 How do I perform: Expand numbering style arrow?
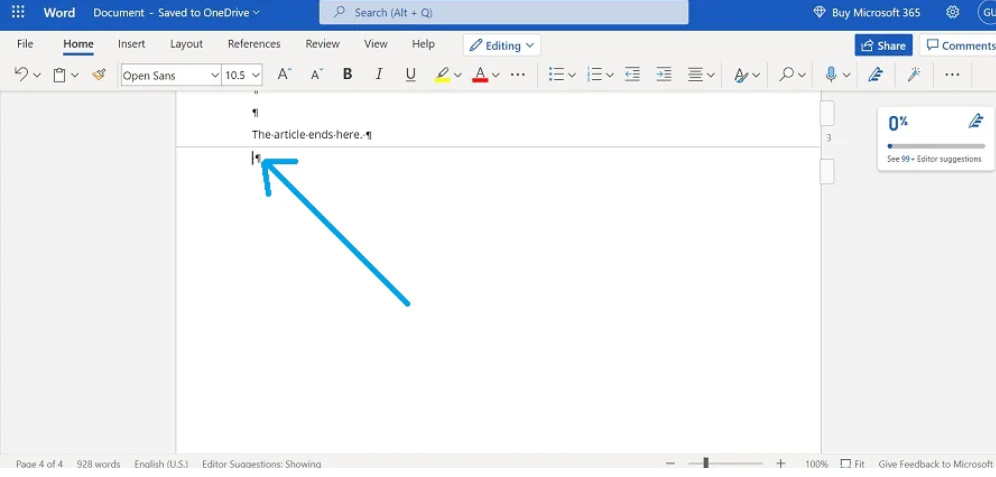coord(610,75)
